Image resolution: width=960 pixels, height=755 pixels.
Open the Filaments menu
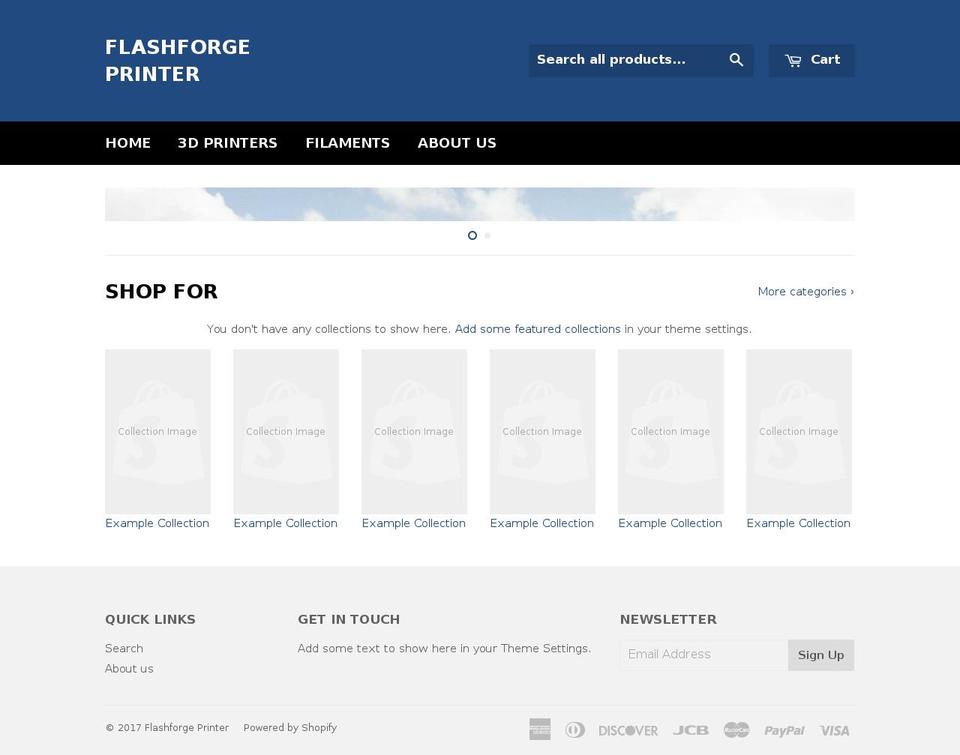tap(347, 142)
